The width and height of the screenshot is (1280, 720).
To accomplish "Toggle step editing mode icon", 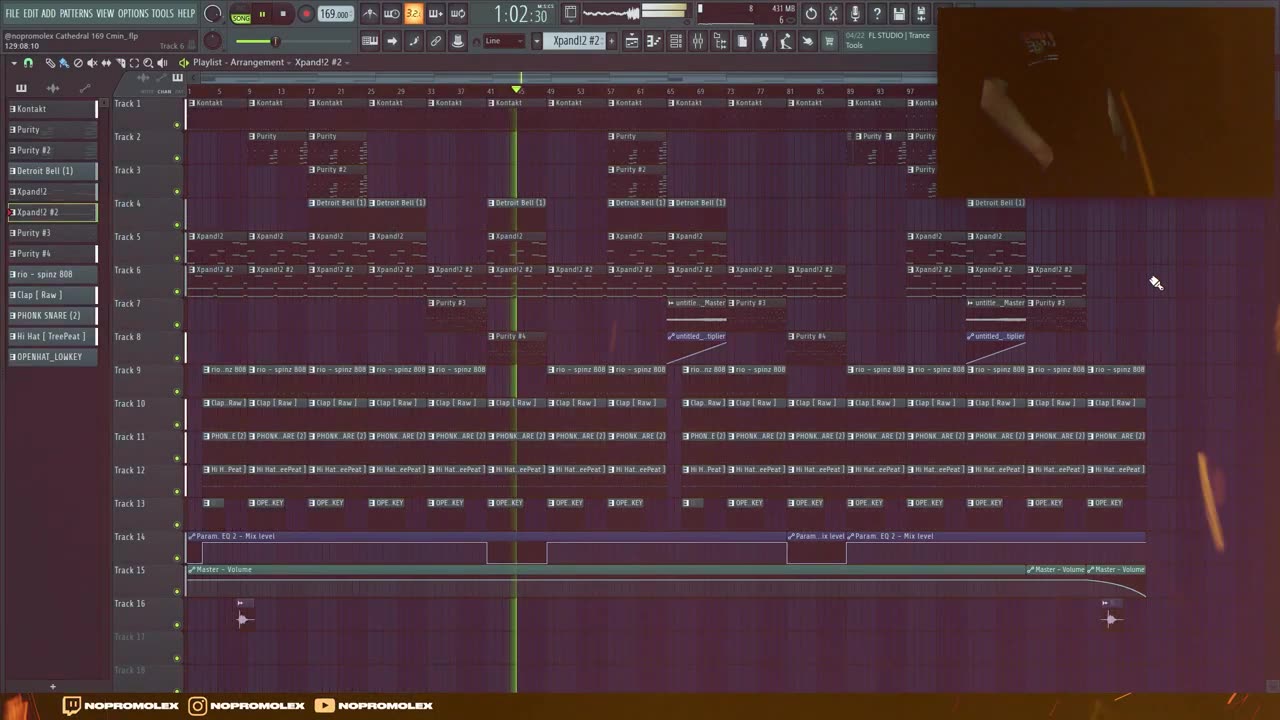I will click(414, 41).
